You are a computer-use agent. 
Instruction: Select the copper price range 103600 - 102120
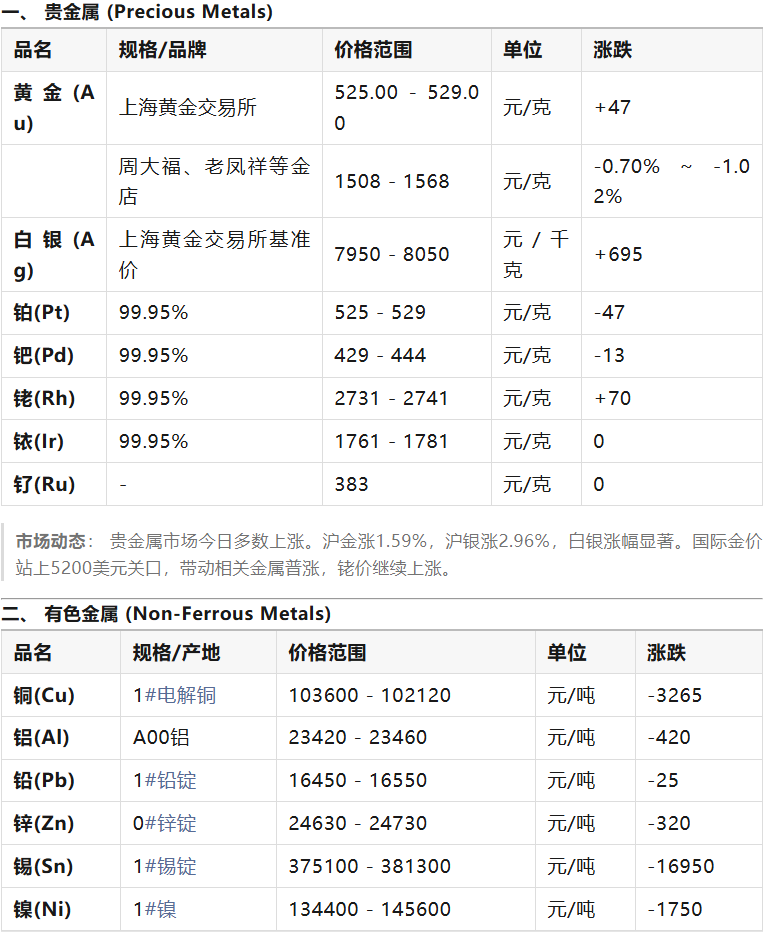(369, 695)
